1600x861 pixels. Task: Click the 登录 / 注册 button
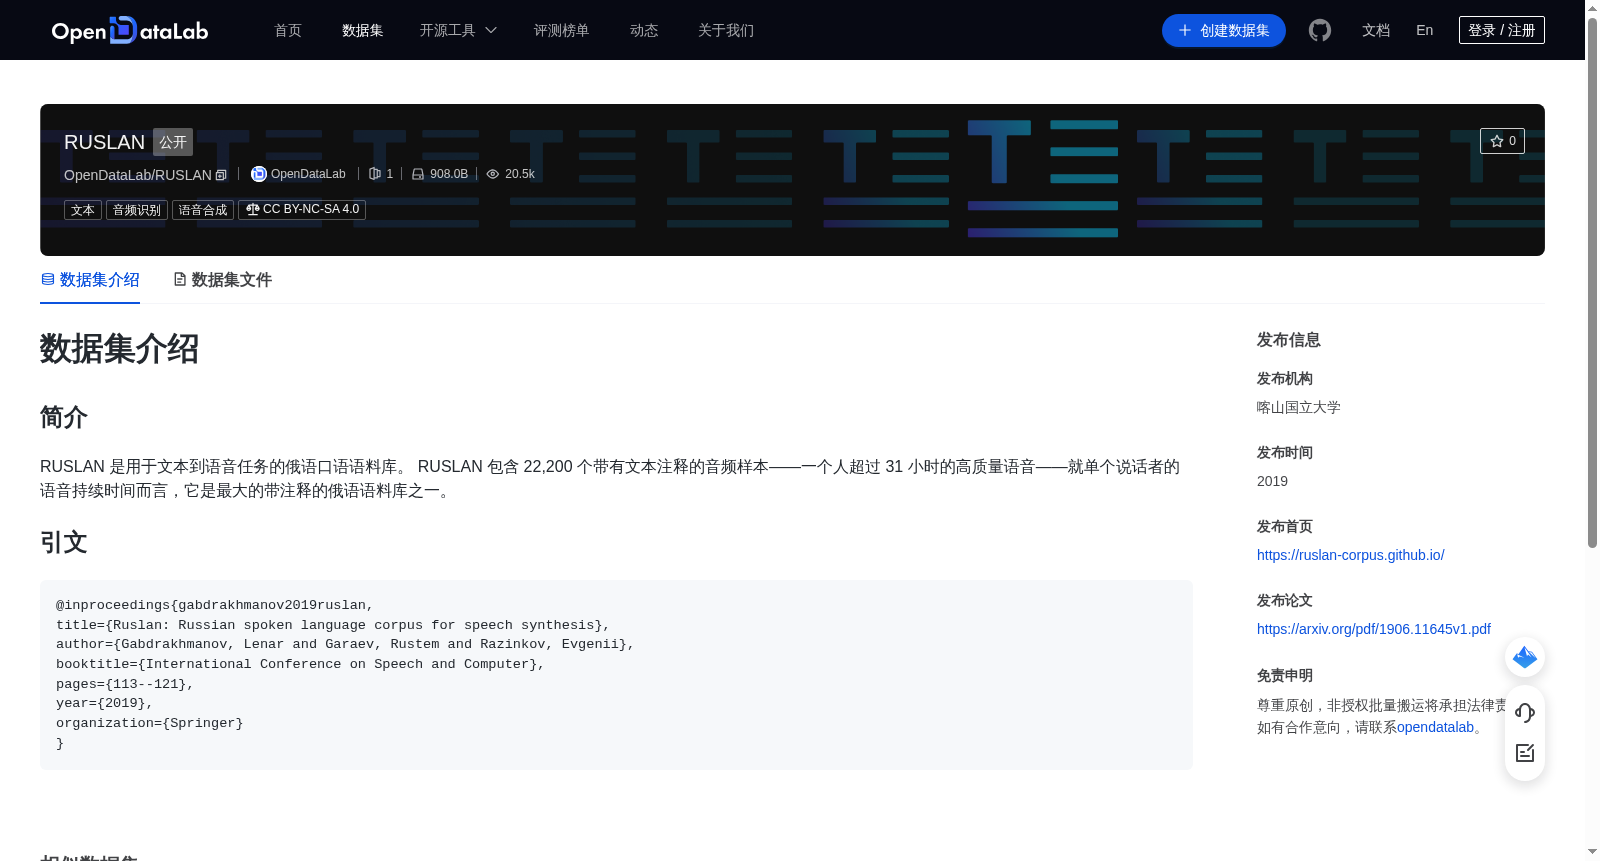[1502, 30]
